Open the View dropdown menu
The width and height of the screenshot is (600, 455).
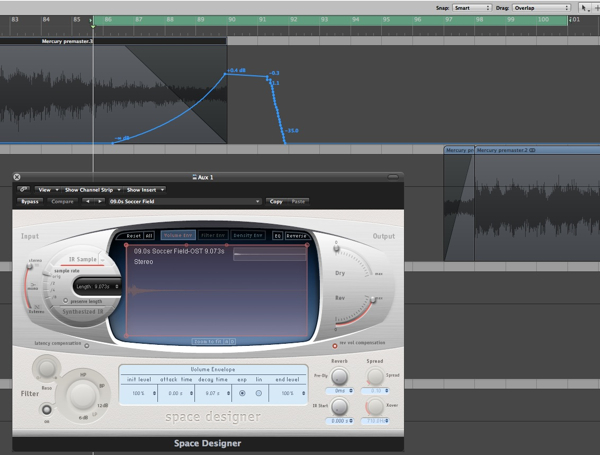point(48,189)
